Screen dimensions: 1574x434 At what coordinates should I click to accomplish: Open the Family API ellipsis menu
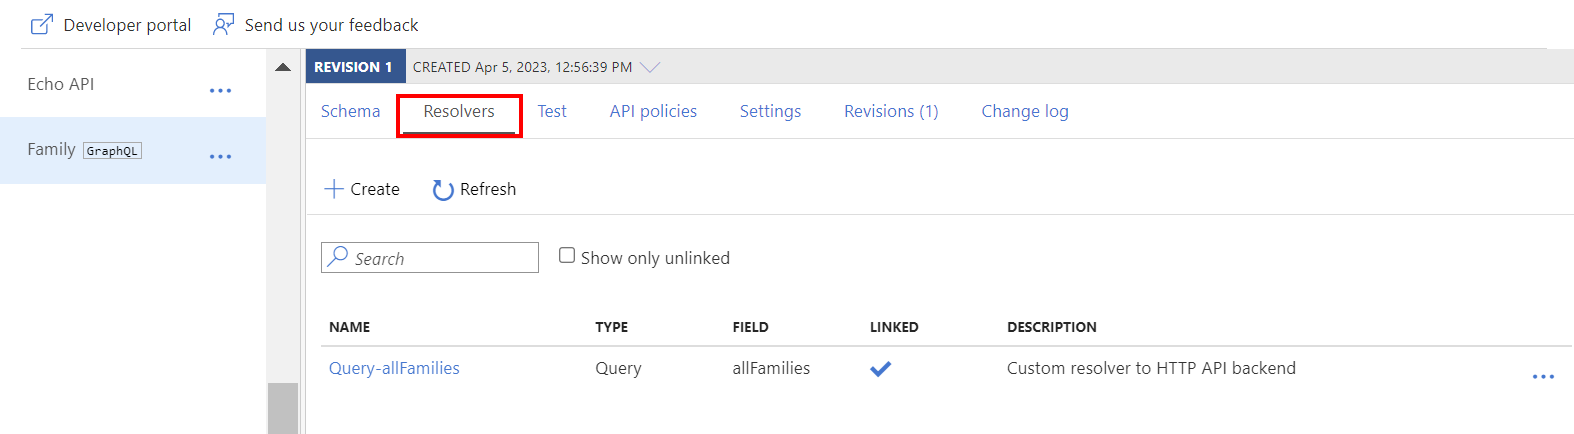(220, 157)
